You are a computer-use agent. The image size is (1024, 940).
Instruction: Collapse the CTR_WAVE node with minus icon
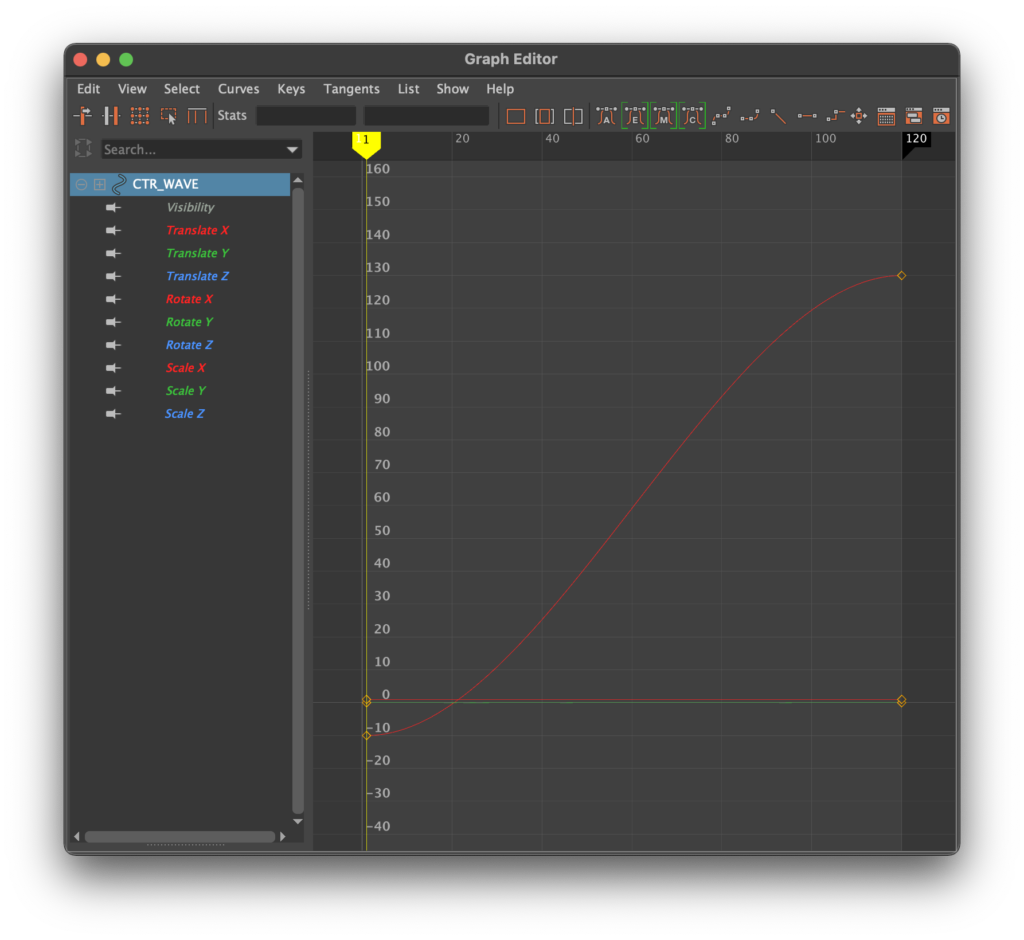(x=82, y=185)
